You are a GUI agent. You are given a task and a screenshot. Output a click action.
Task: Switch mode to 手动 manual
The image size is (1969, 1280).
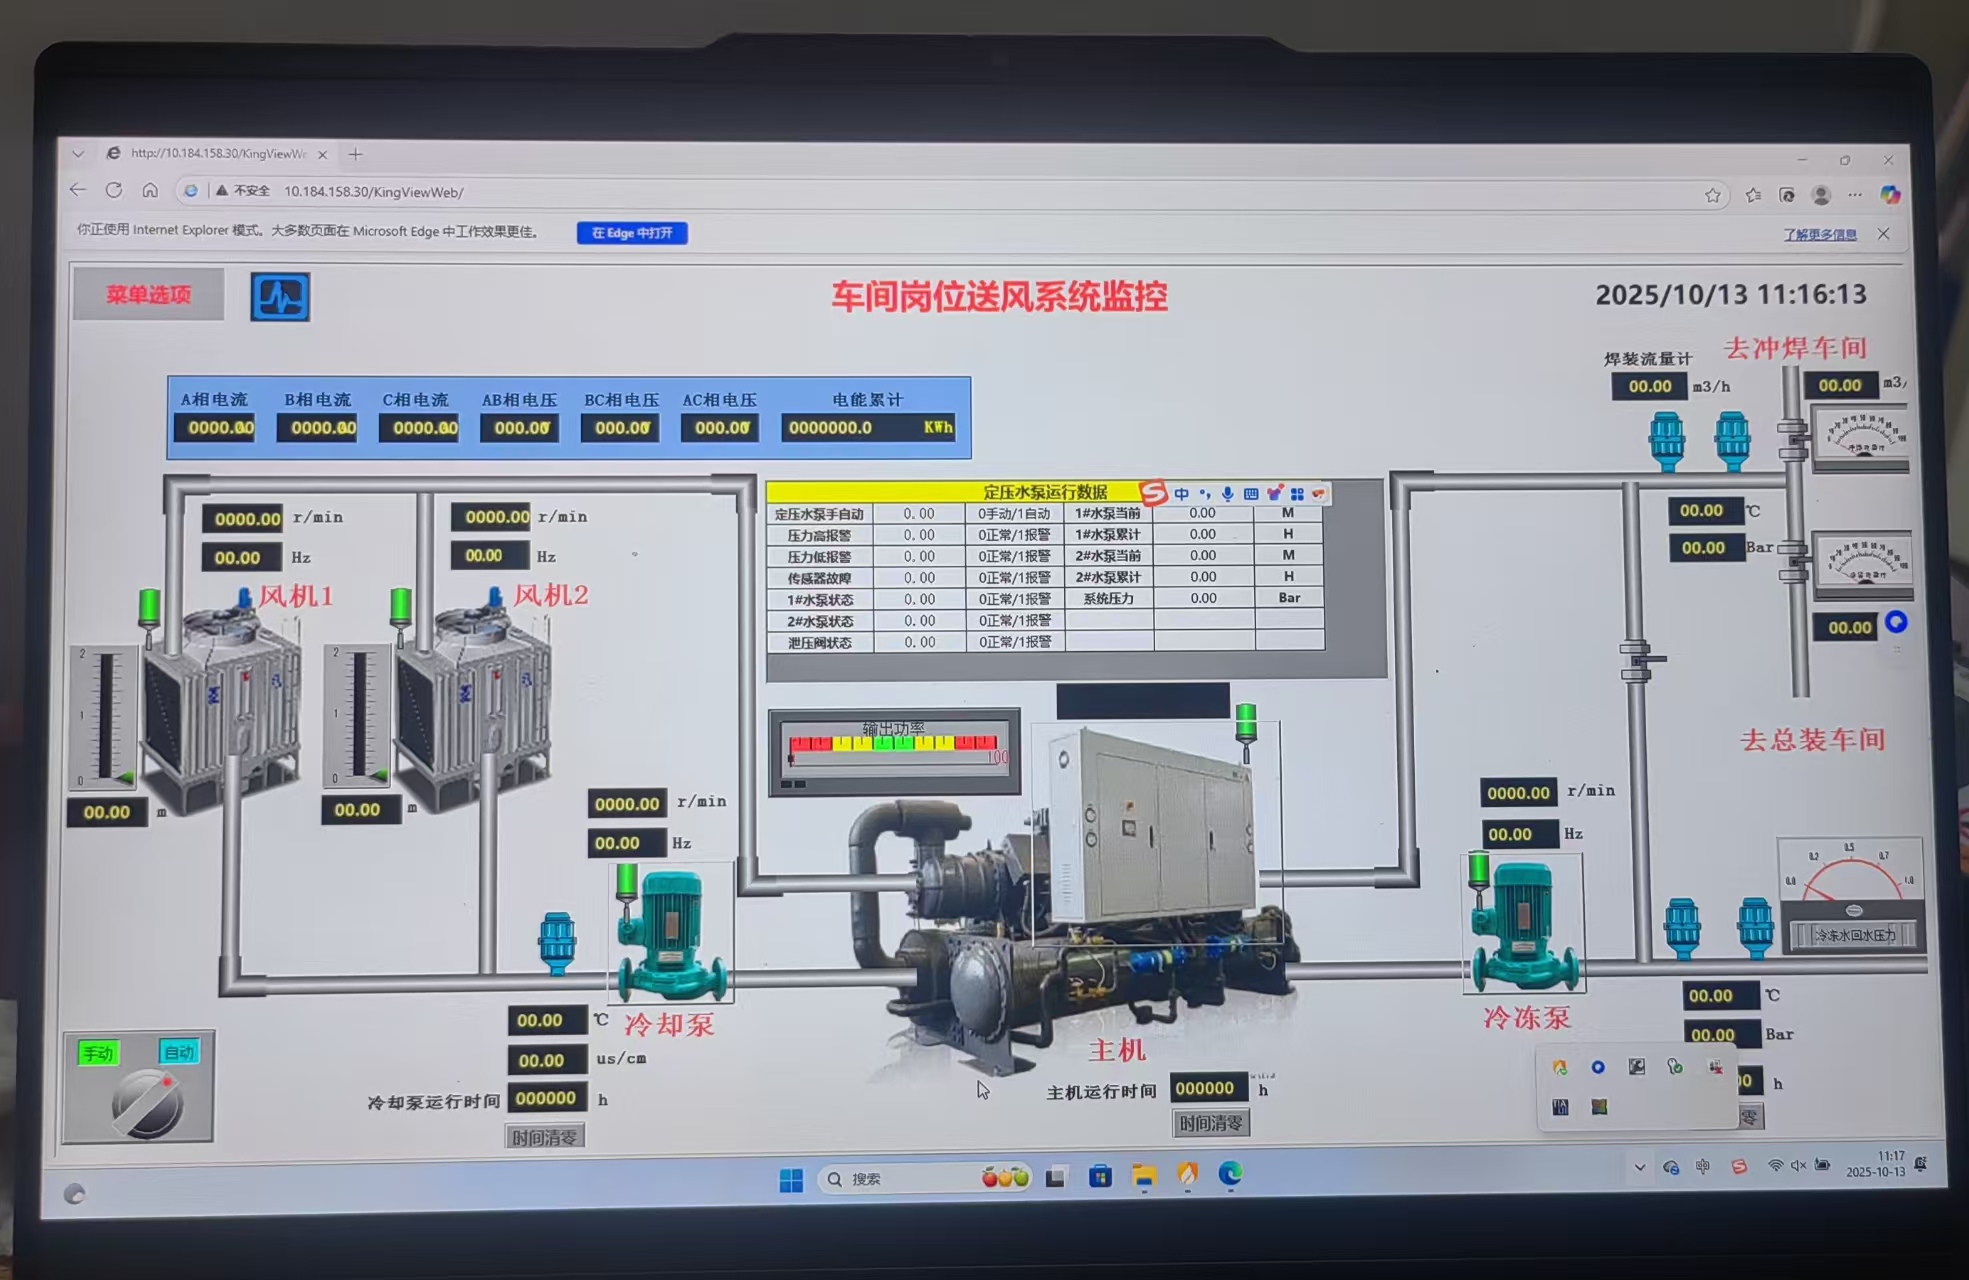point(99,1053)
